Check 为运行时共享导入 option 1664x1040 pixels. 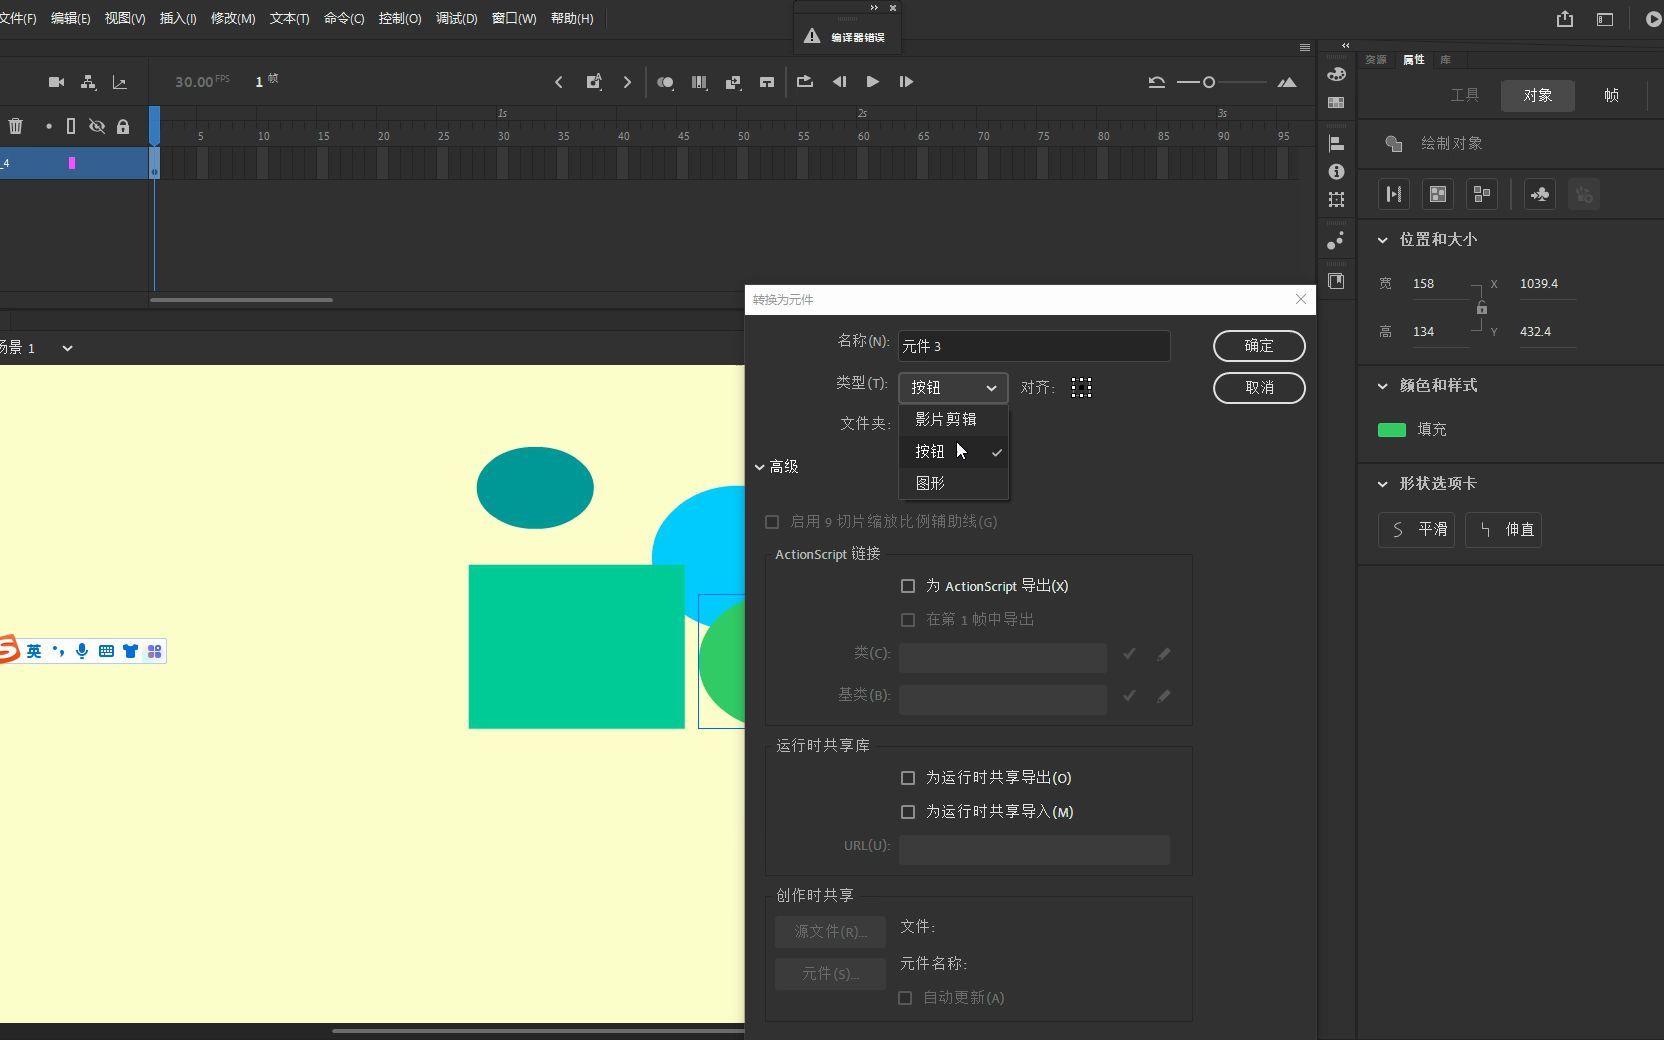pyautogui.click(x=908, y=812)
